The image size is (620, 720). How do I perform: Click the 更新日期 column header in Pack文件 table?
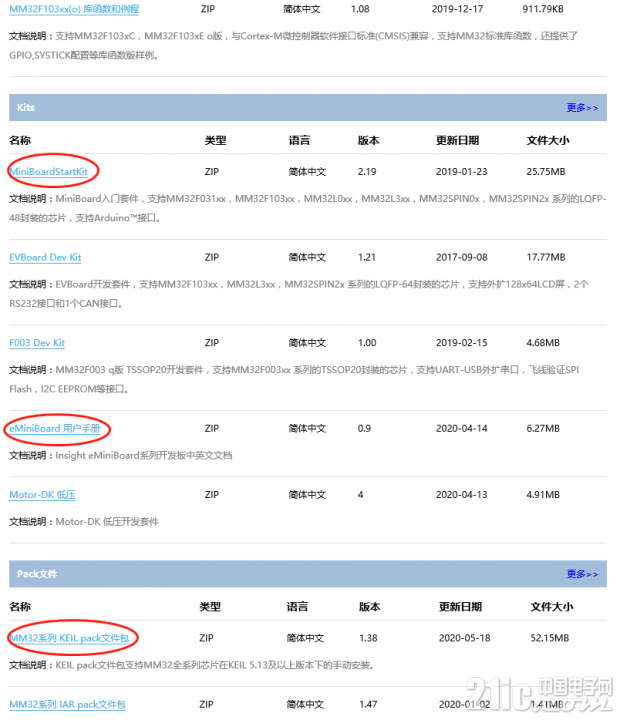point(460,607)
